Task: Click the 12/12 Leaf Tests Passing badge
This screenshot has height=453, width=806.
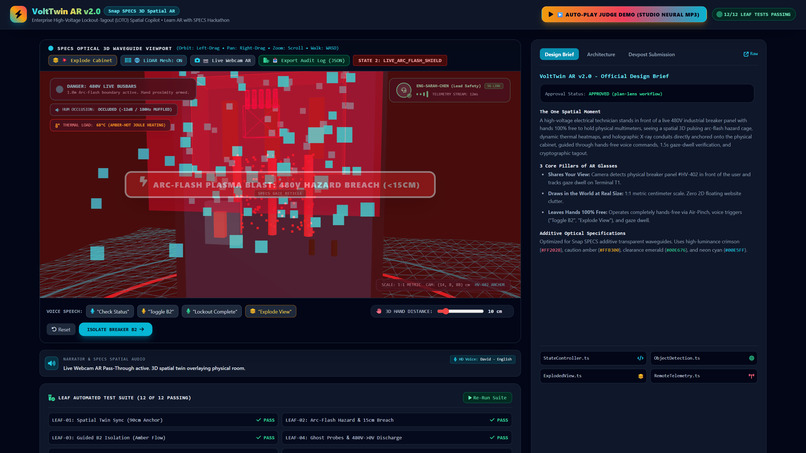Action: point(754,14)
